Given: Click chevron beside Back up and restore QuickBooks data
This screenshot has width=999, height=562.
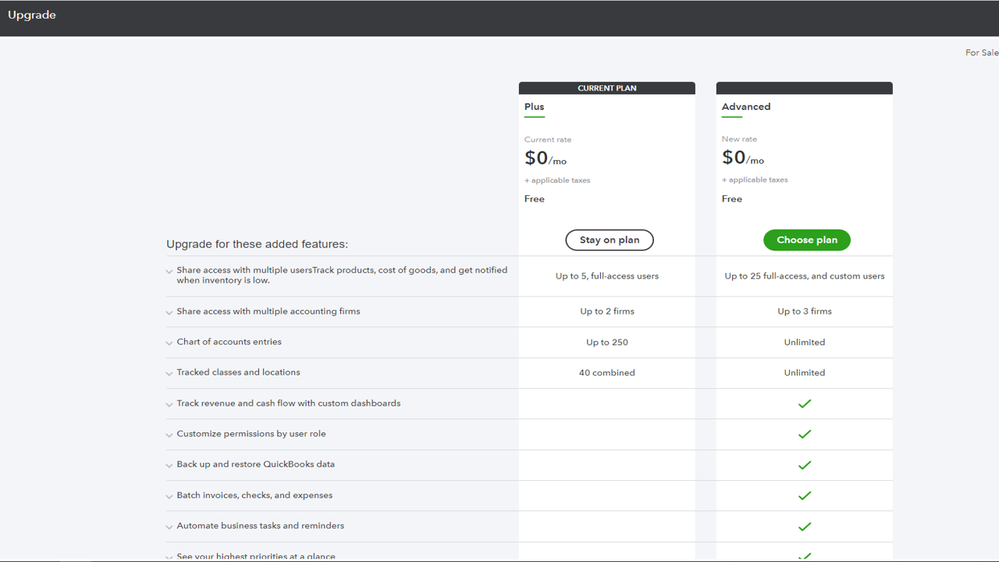Looking at the screenshot, I should click(x=169, y=465).
